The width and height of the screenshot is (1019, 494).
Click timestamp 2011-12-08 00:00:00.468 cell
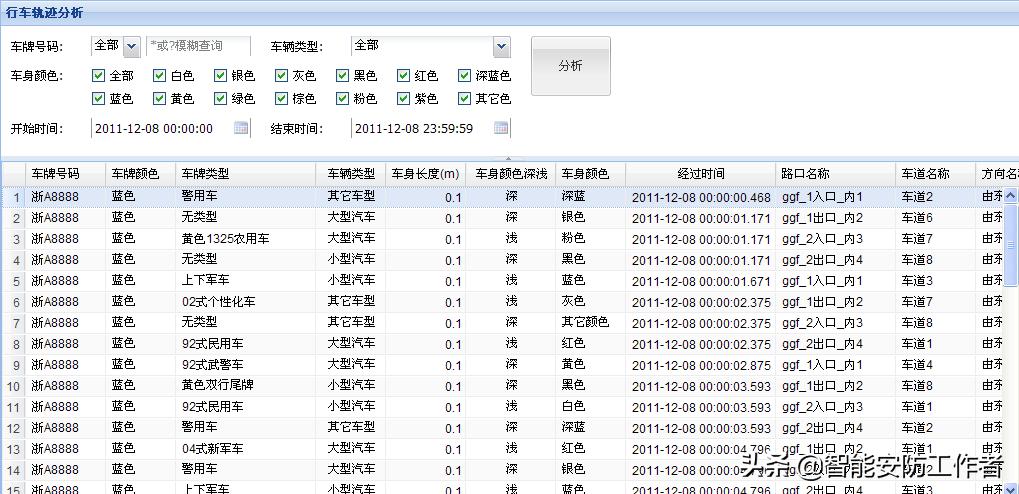[701, 197]
